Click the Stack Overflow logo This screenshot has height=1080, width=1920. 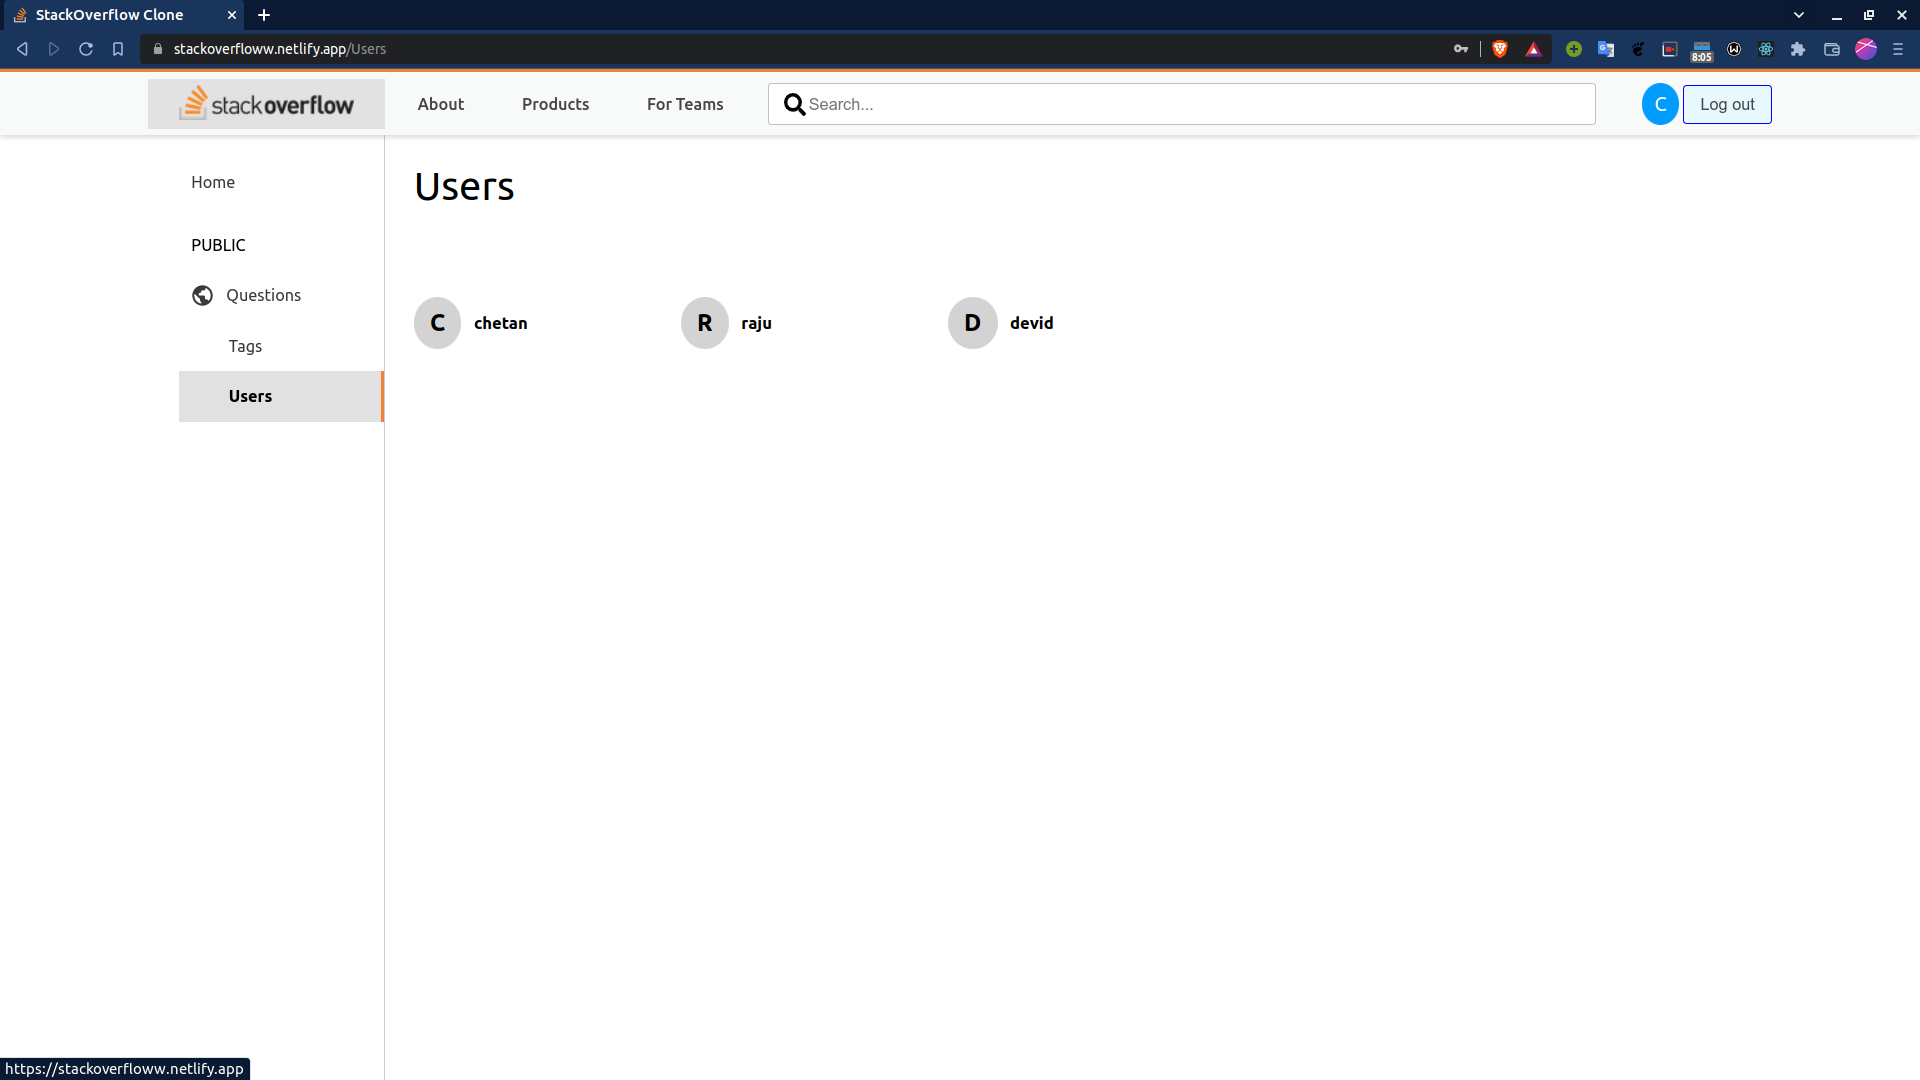[x=266, y=104]
